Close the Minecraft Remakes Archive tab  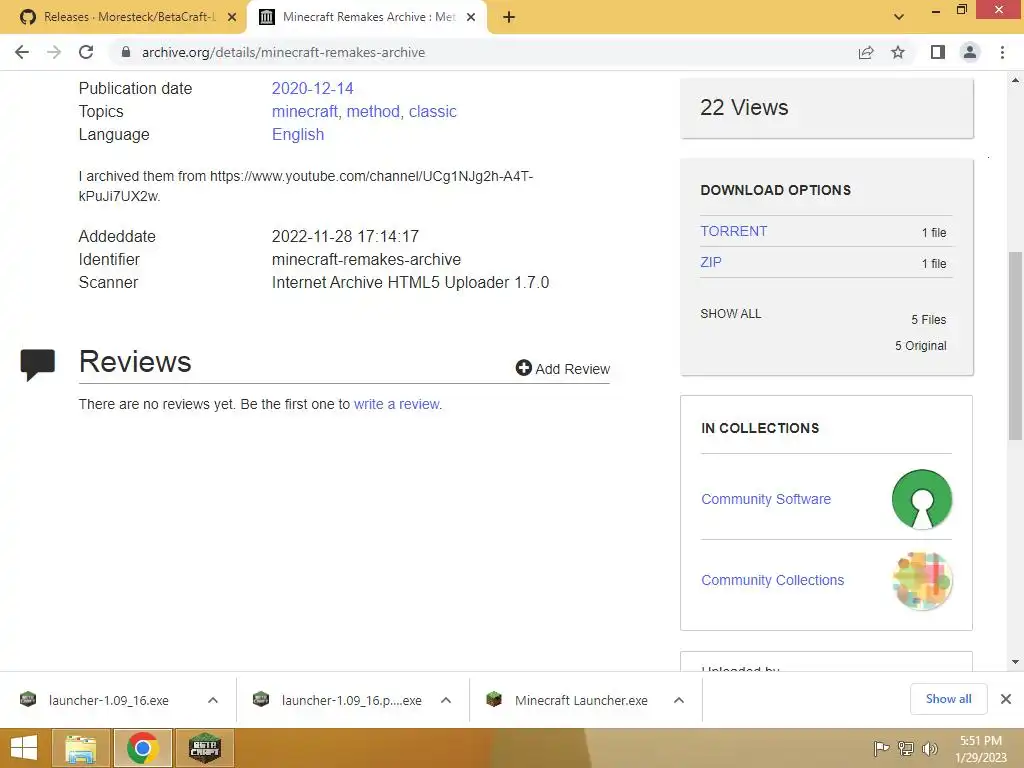point(471,18)
